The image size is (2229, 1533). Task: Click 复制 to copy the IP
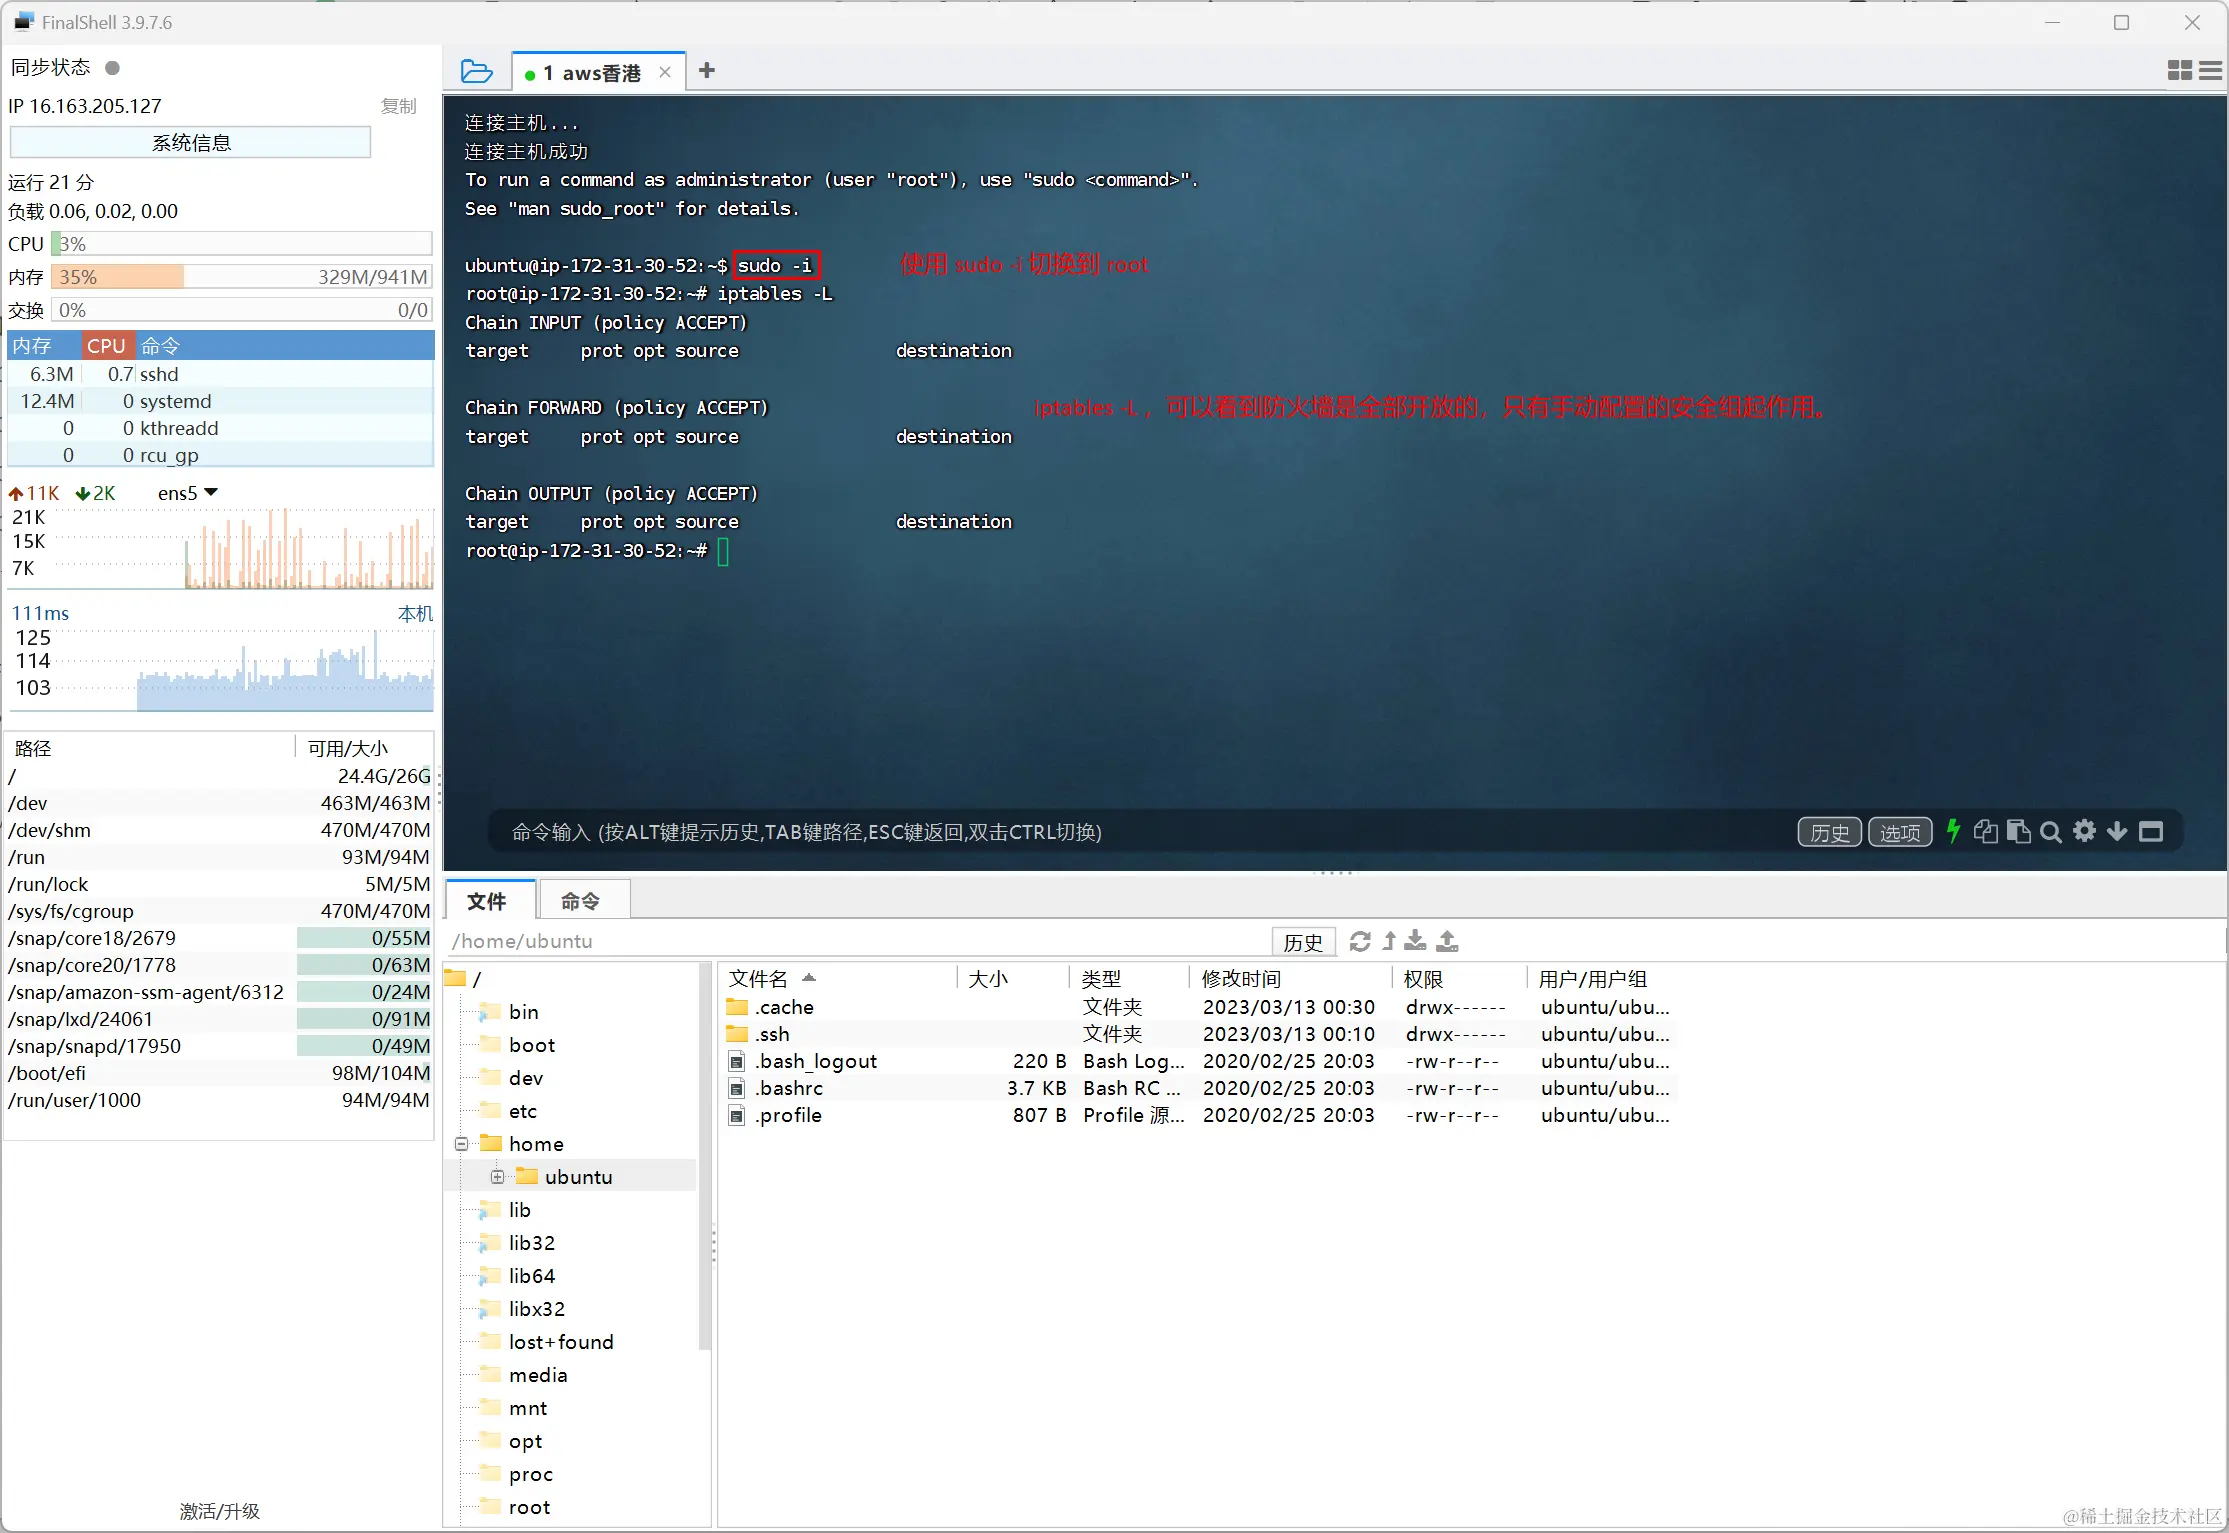tap(398, 106)
